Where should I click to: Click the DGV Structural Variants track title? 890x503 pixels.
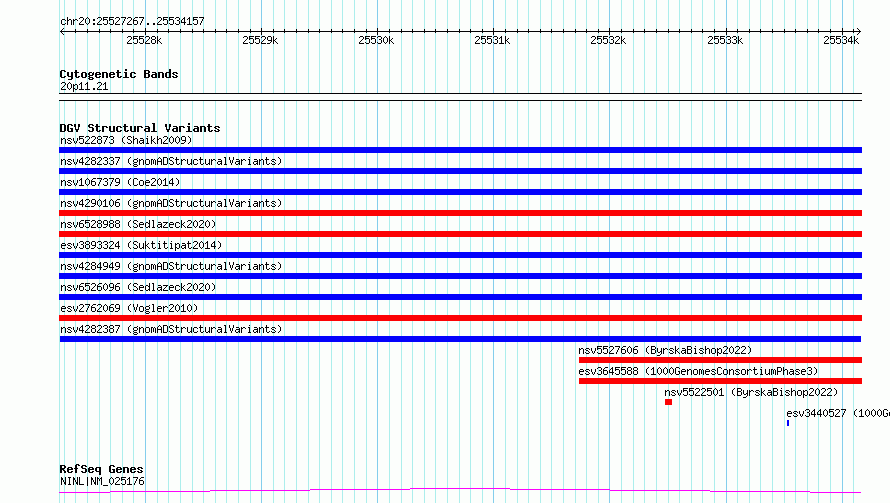[x=140, y=128]
